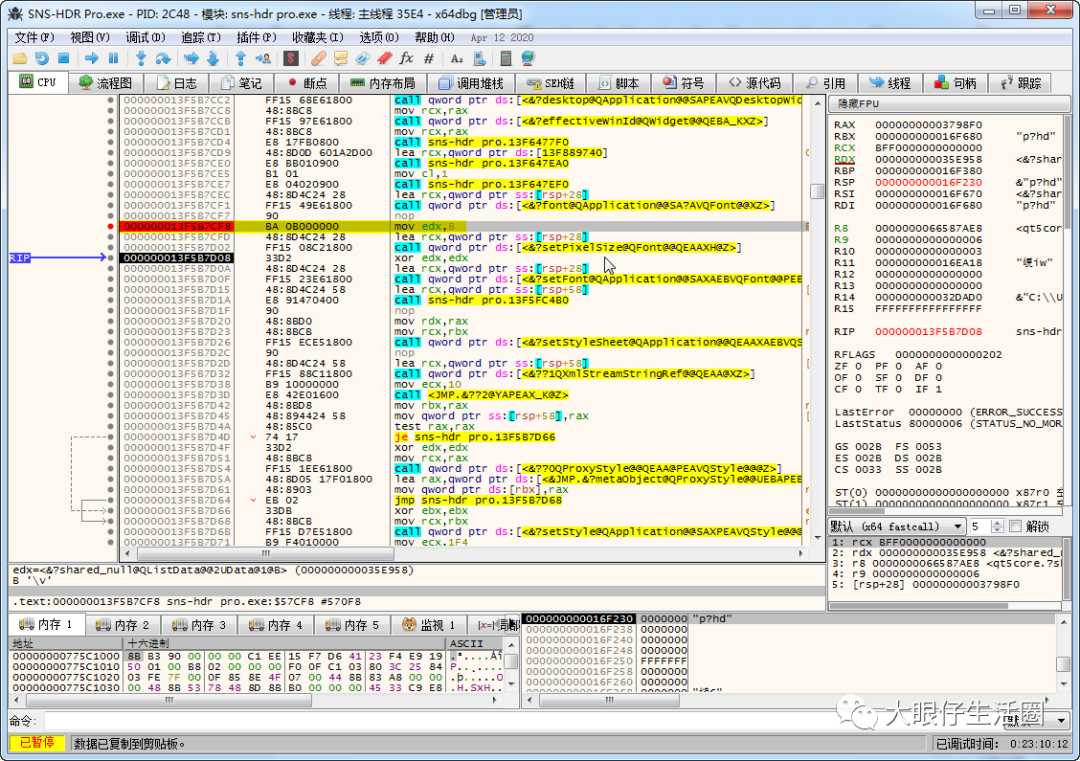Select the 内存 2 dump tab
The image size is (1080, 761).
pyautogui.click(x=123, y=625)
